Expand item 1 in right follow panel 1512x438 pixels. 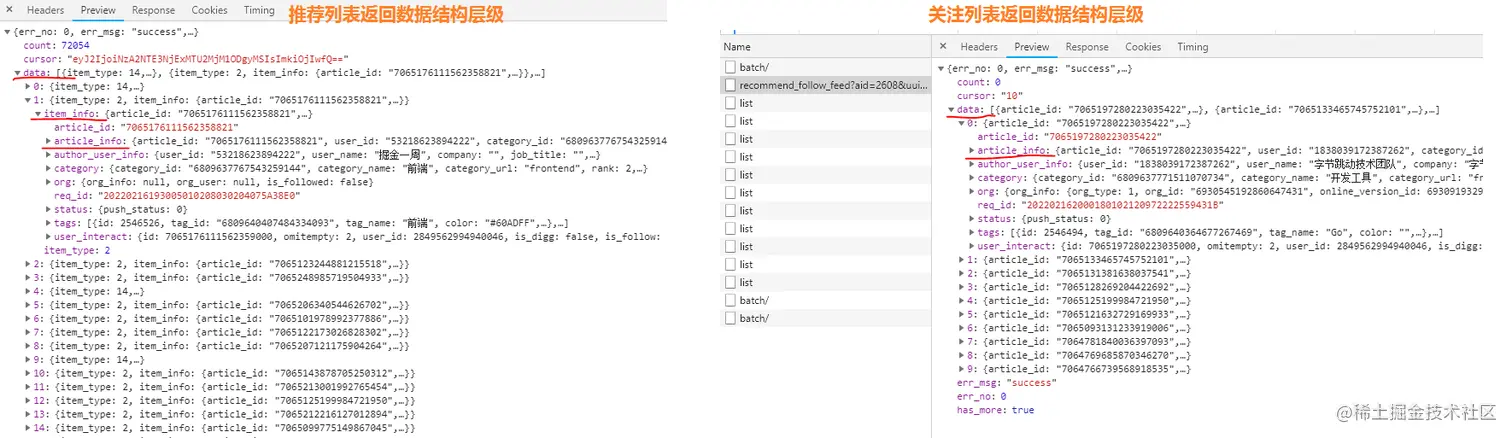961,260
